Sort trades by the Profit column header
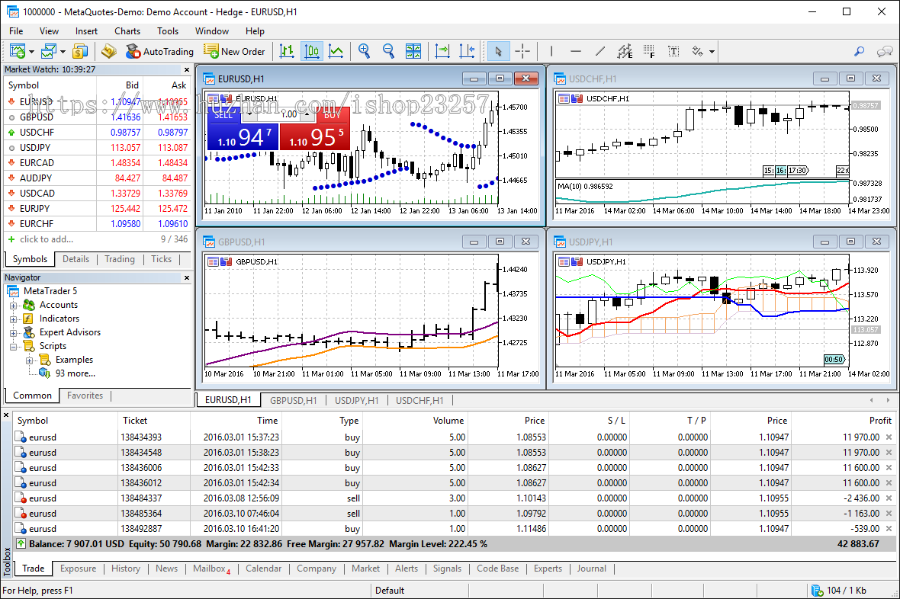900x599 pixels. pyautogui.click(x=844, y=421)
